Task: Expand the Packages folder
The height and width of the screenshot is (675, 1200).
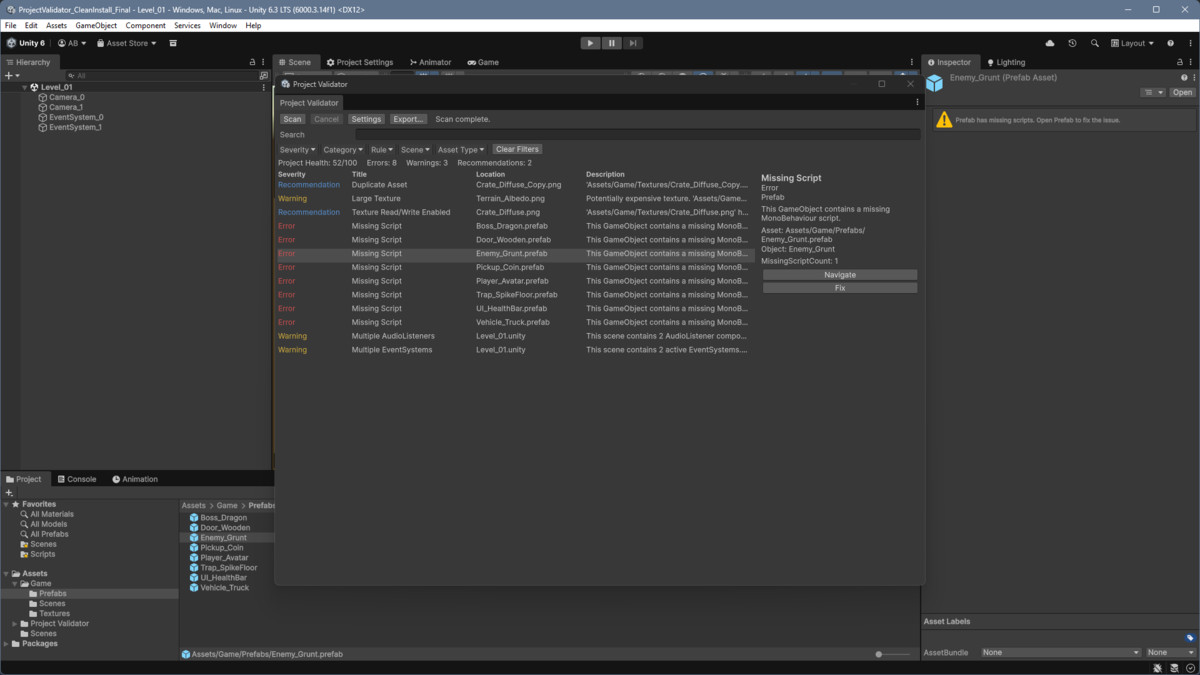Action: tap(6, 644)
